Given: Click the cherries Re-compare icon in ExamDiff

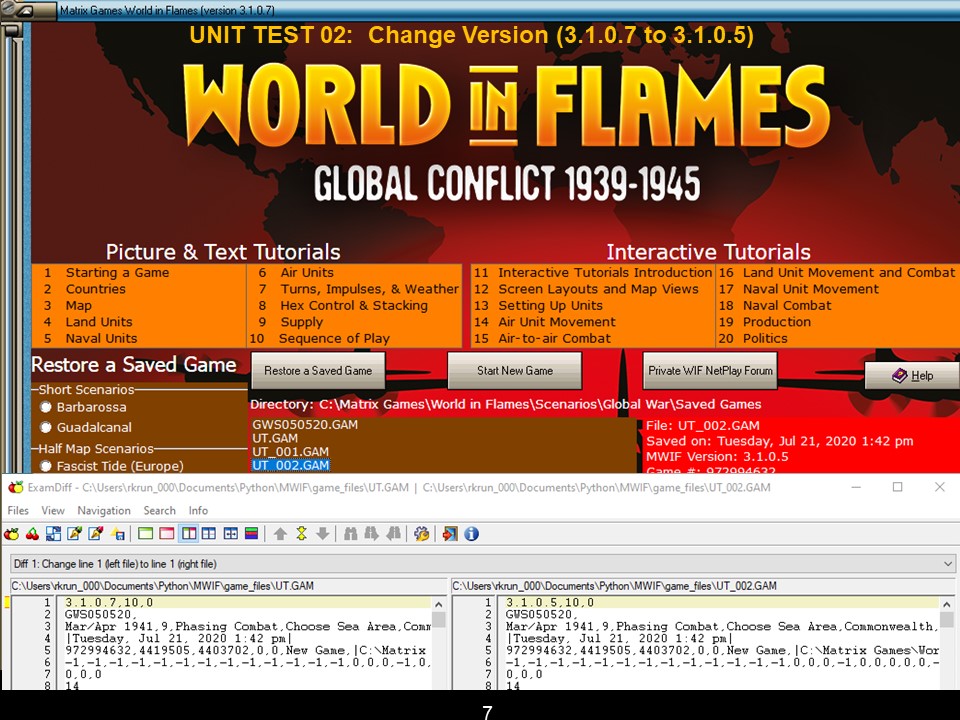Looking at the screenshot, I should click(32, 534).
